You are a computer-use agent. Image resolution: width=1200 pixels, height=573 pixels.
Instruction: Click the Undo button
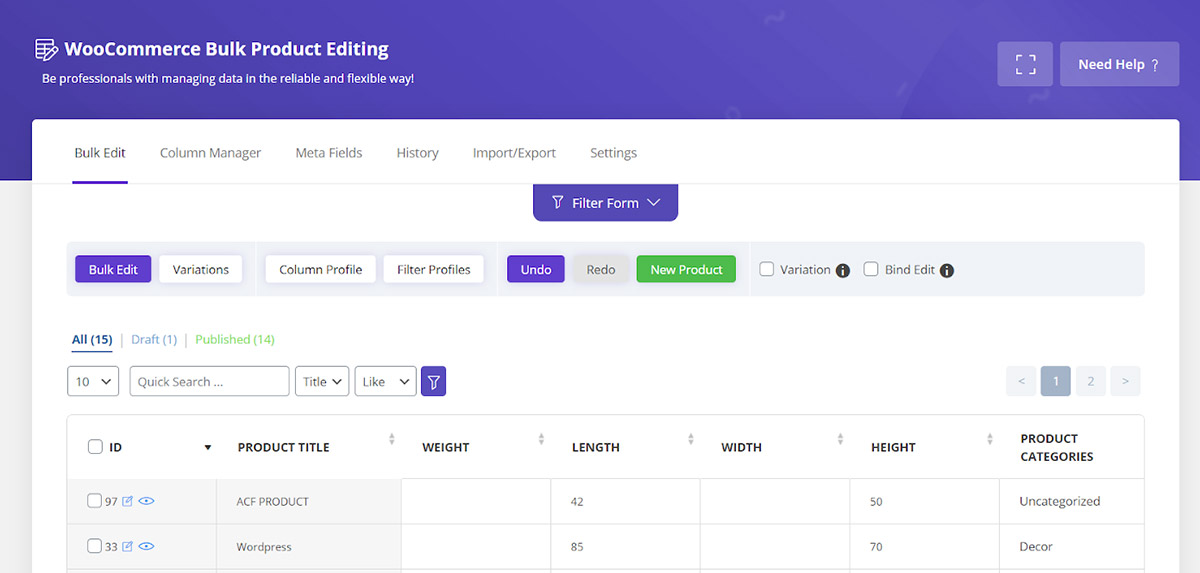click(536, 269)
